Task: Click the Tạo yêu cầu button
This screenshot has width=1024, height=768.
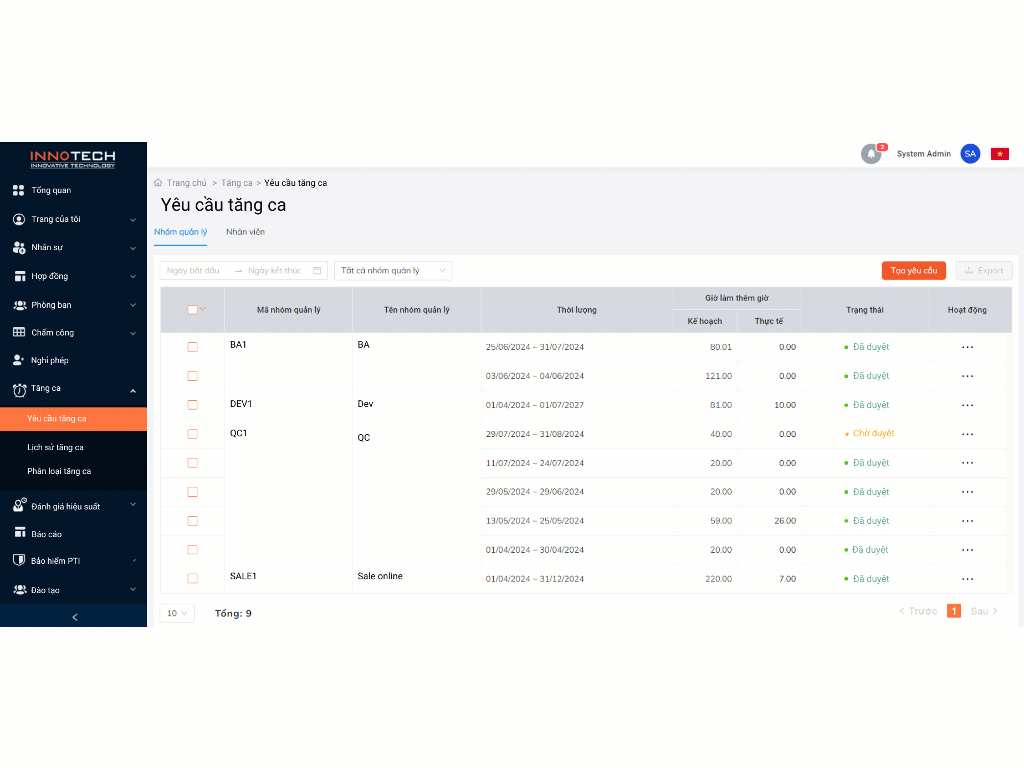Action: [913, 271]
